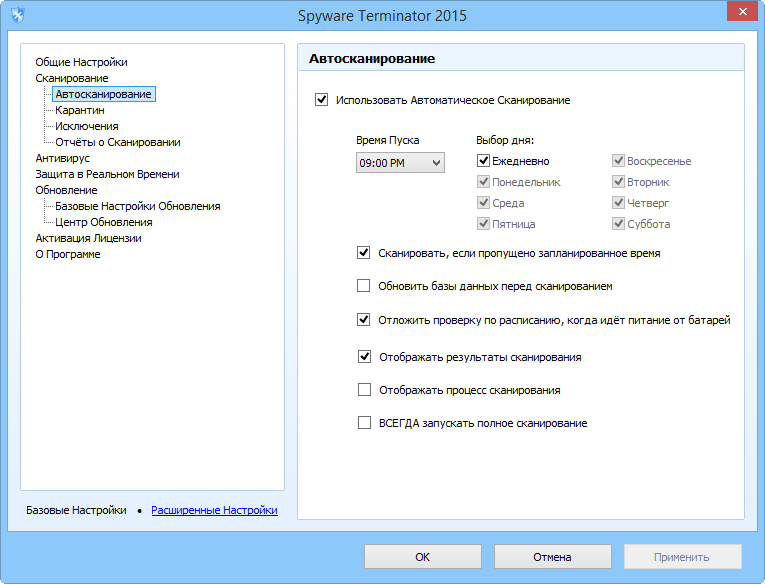Image resolution: width=765 pixels, height=584 pixels.
Task: Uncheck Отображать результаты сканирования
Action: (364, 357)
